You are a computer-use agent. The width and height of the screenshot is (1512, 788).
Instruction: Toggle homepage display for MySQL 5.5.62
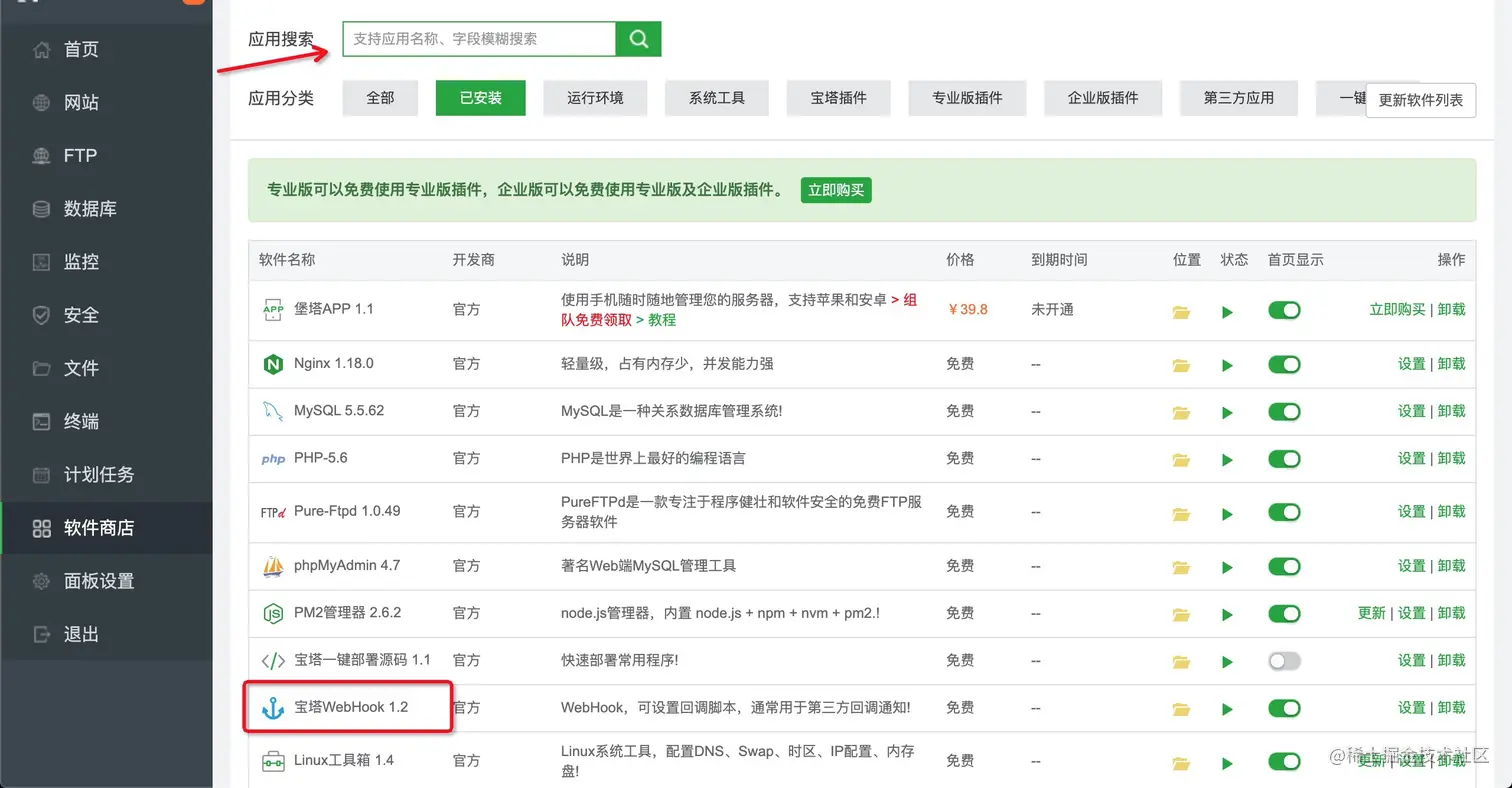(1284, 411)
